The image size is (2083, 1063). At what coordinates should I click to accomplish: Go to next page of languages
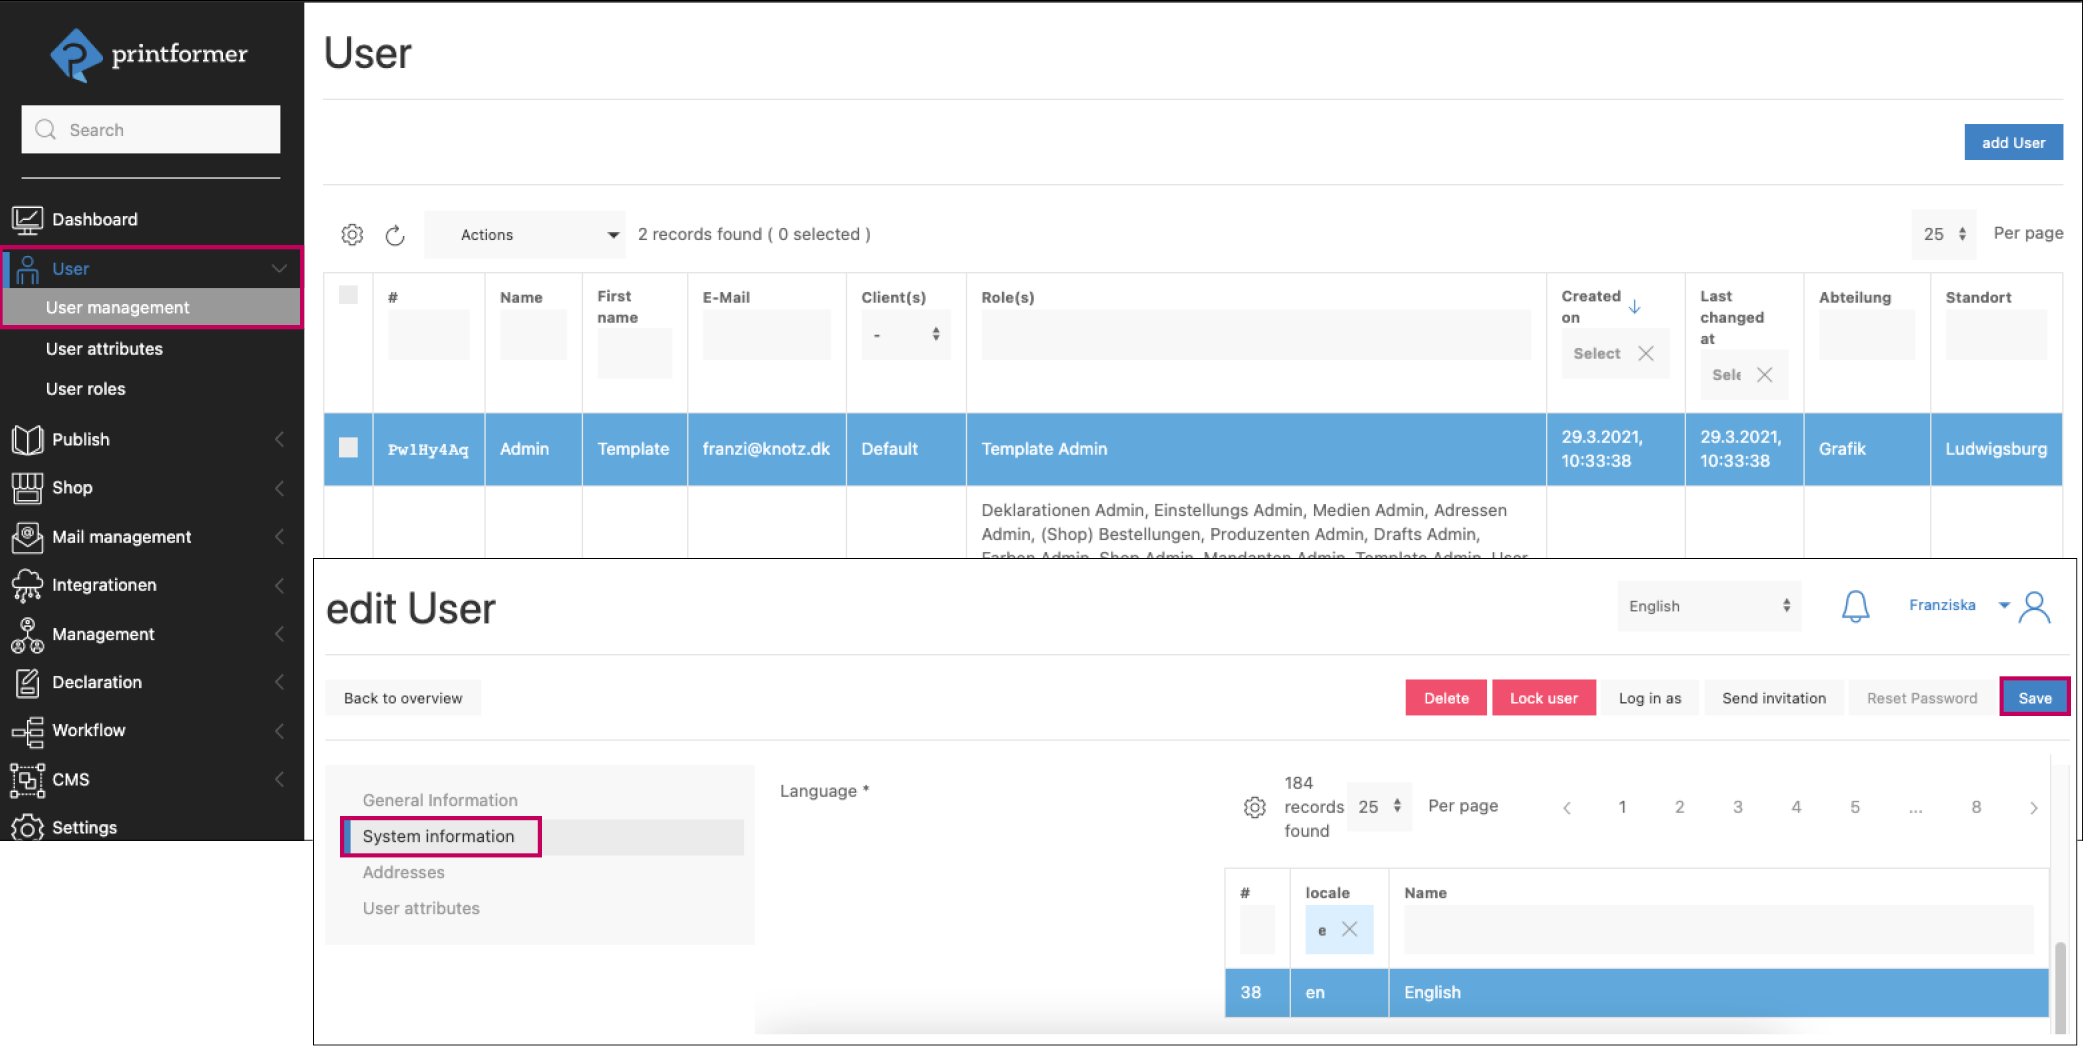pyautogui.click(x=2033, y=808)
